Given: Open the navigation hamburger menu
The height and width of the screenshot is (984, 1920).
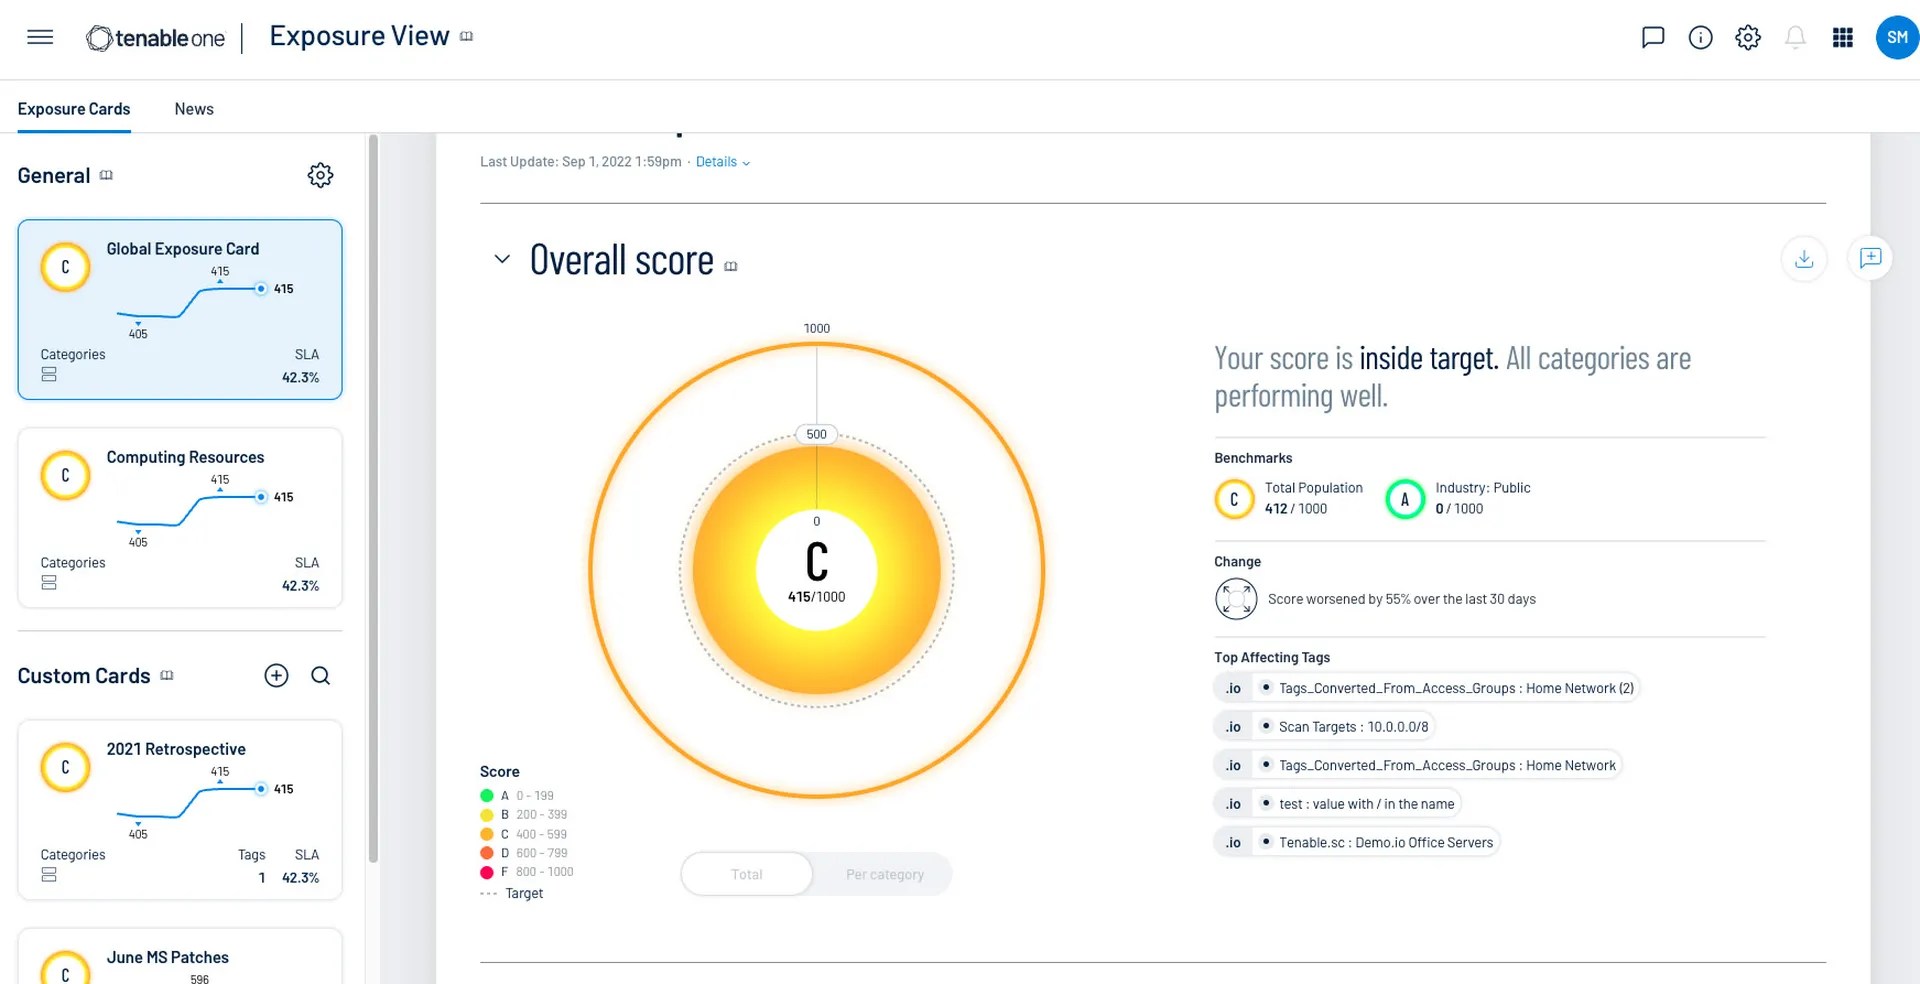Looking at the screenshot, I should pos(40,37).
